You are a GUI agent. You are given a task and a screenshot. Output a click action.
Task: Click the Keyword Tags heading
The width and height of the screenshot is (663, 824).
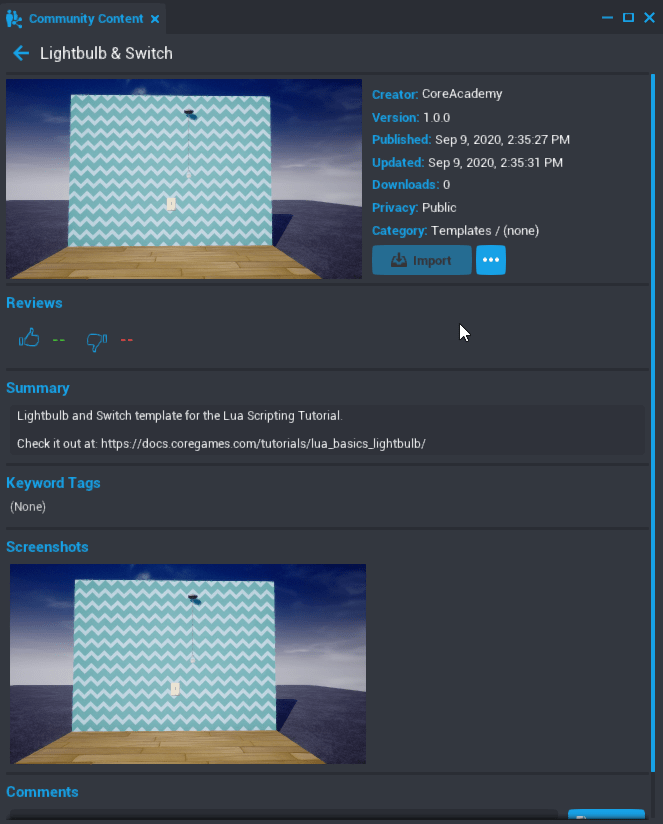(53, 483)
